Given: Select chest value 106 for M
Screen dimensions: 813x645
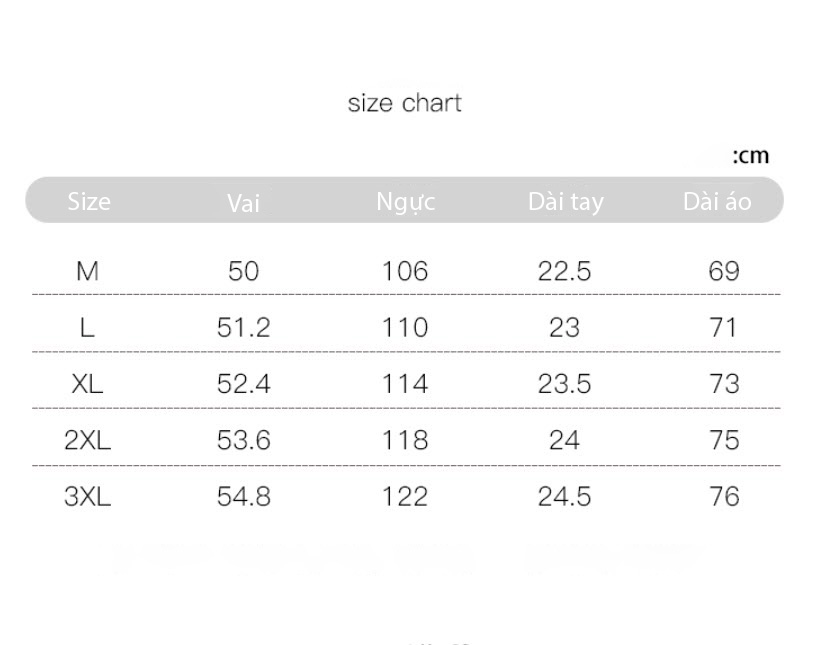Looking at the screenshot, I should (405, 271).
